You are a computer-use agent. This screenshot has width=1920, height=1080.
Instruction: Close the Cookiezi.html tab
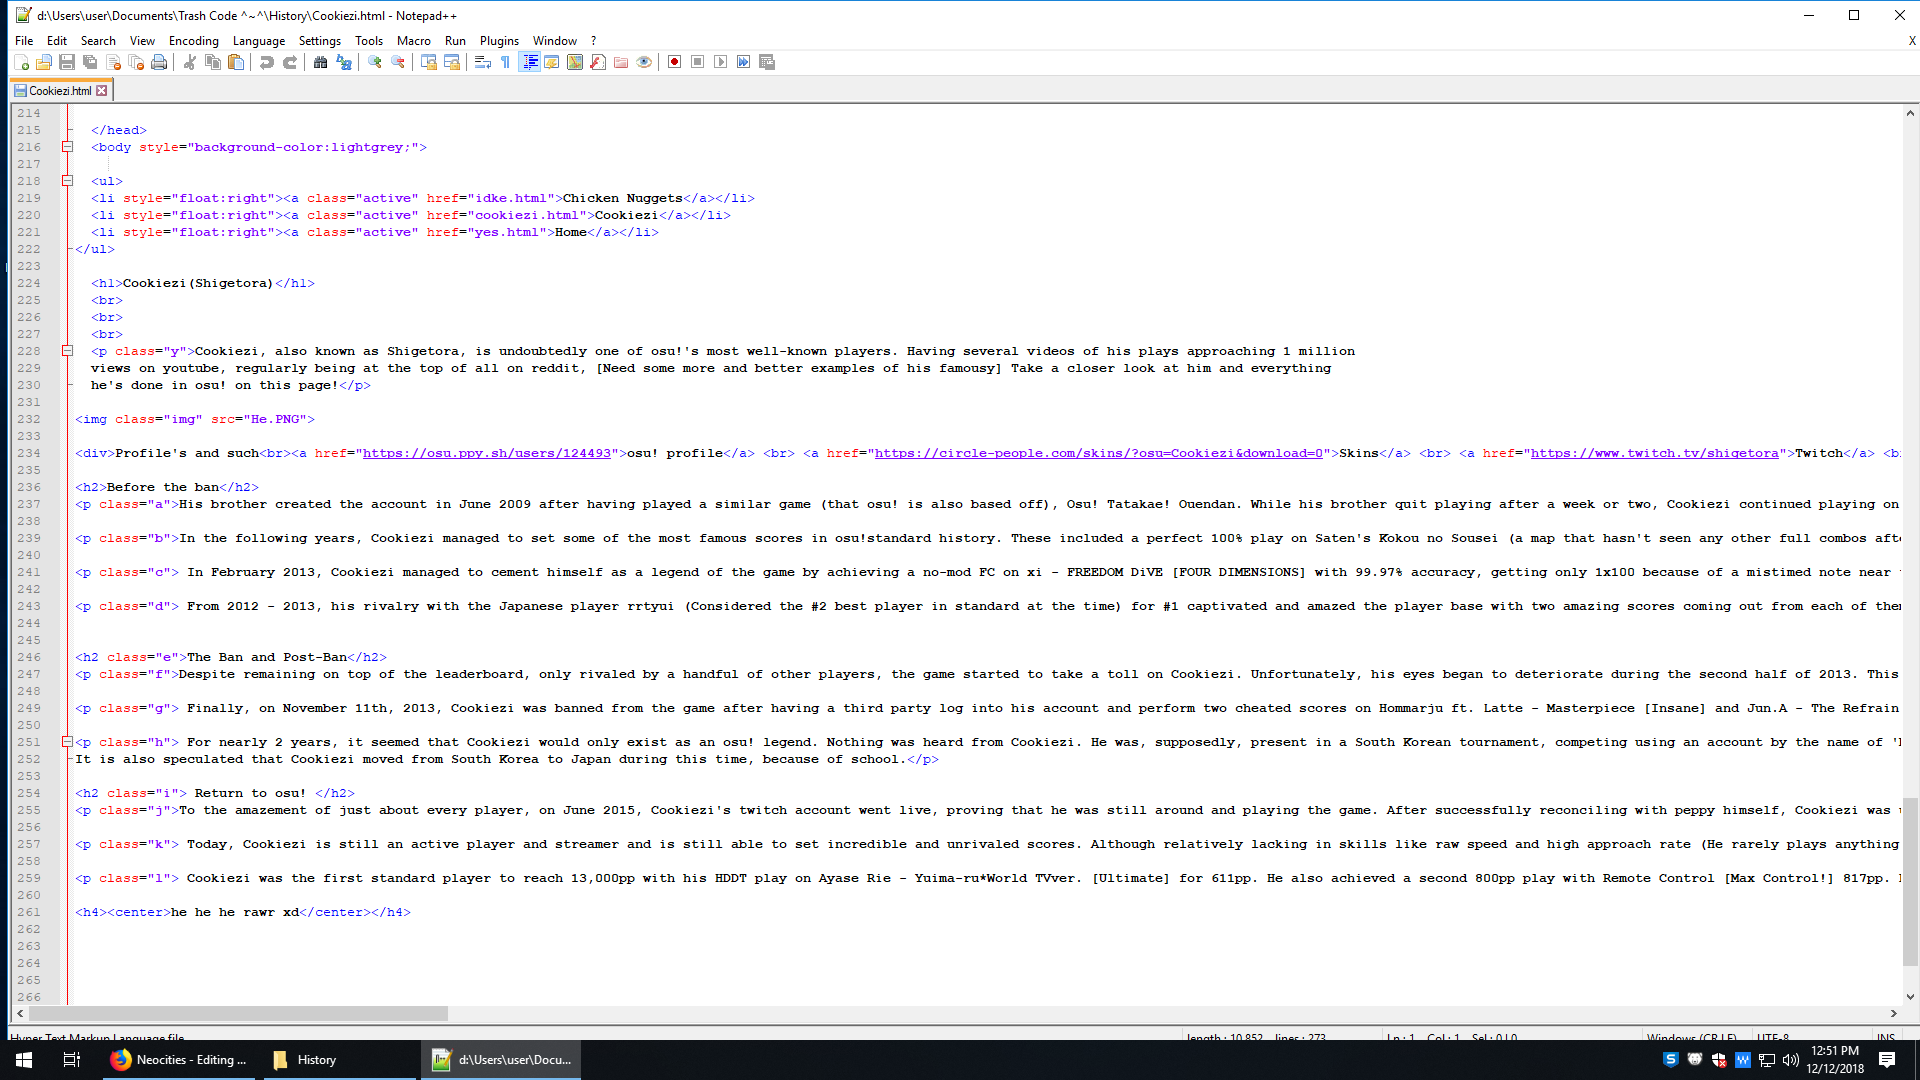(x=102, y=91)
